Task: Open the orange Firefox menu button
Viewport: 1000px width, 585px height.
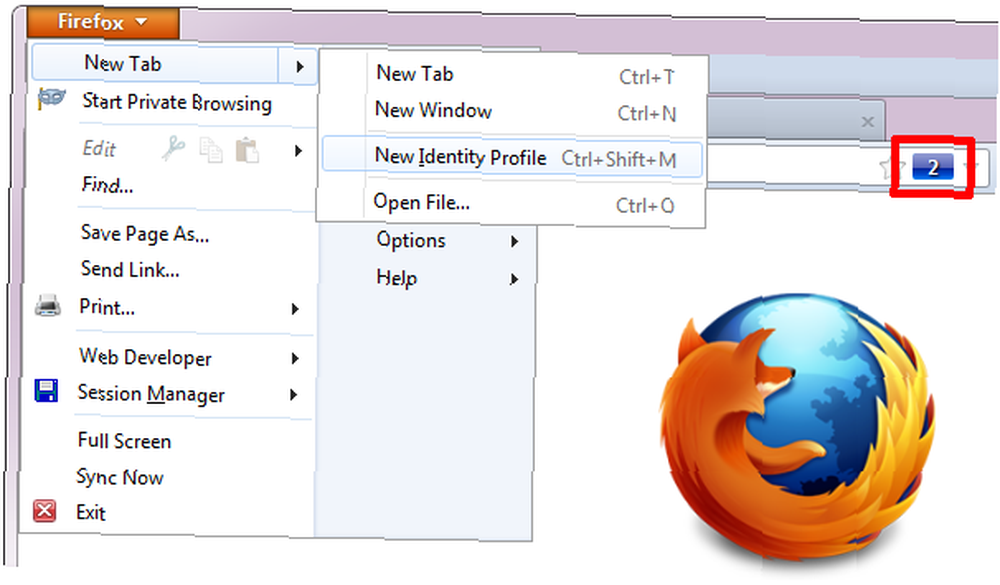Action: click(x=103, y=22)
